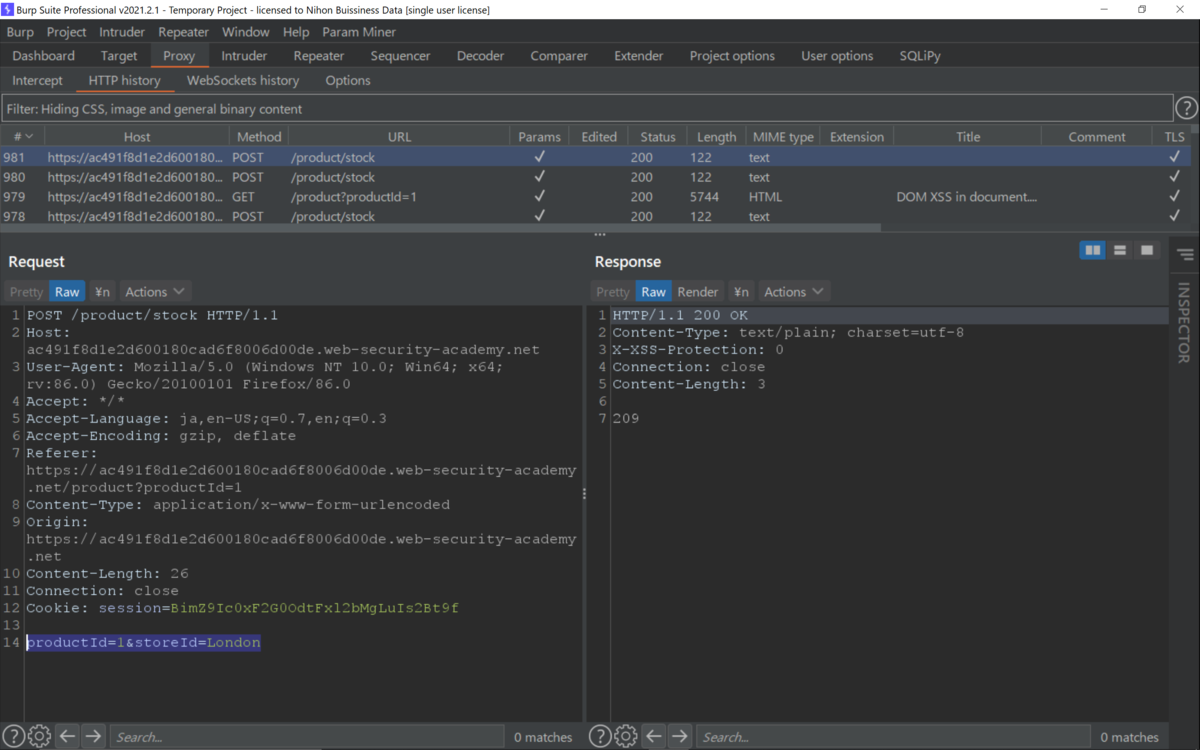Switch to the Decoder tab

click(481, 56)
